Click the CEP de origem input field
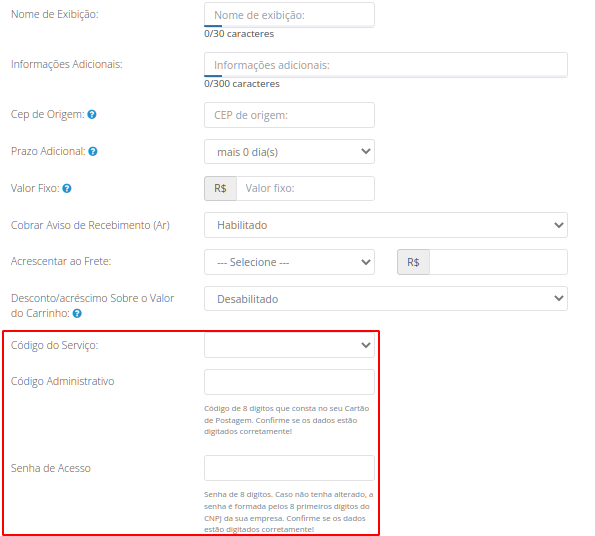 click(x=289, y=115)
